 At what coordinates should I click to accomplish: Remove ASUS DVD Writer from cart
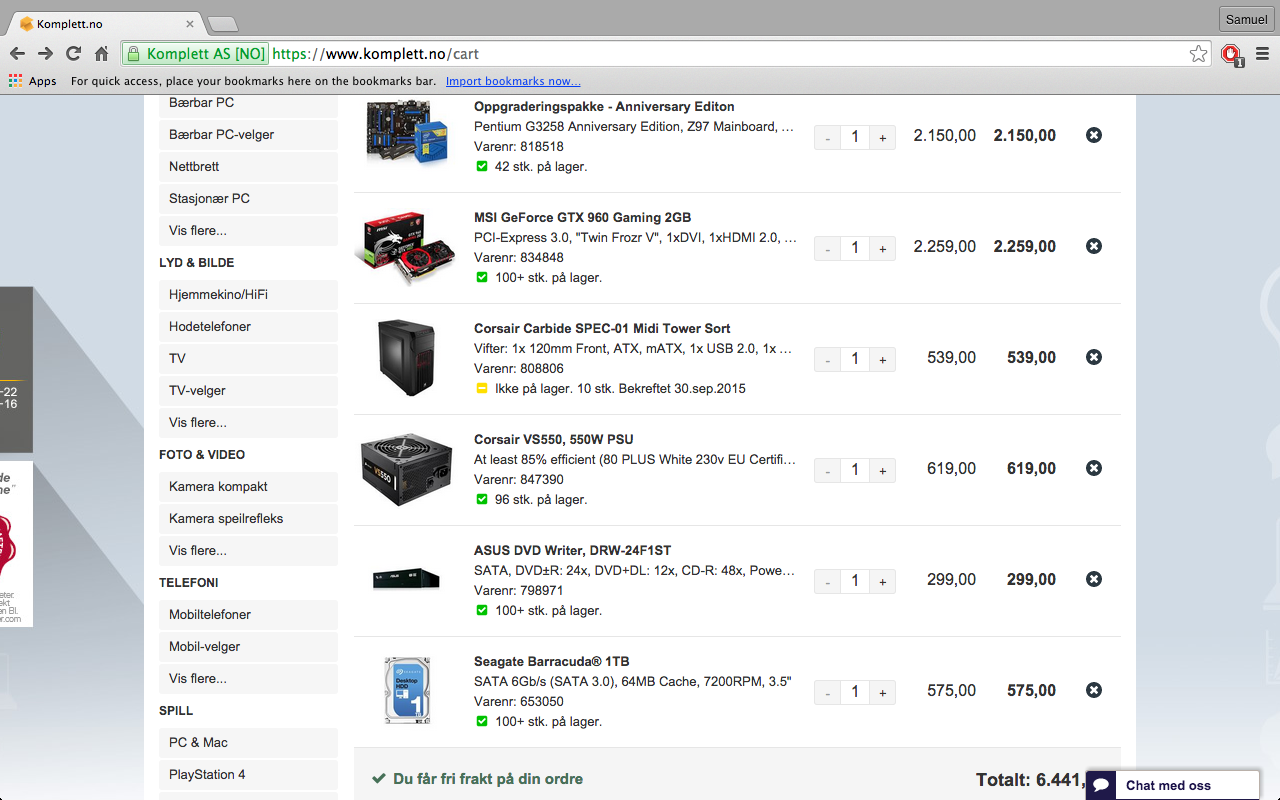pos(1094,579)
